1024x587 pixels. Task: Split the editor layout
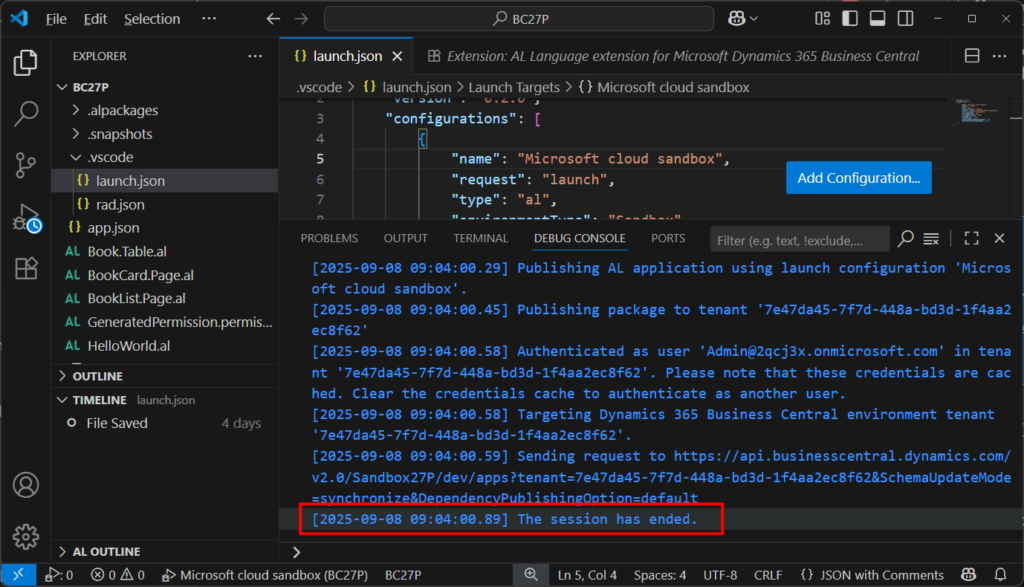click(x=971, y=56)
